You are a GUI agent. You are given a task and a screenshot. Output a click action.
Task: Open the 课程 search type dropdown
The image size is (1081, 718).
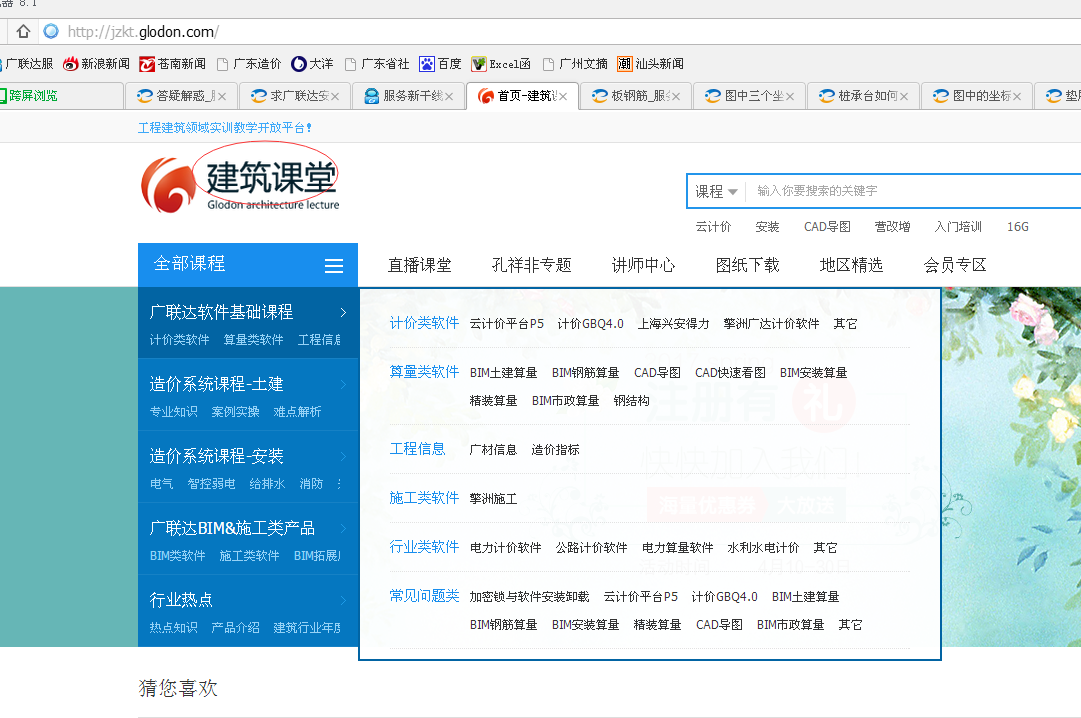(x=716, y=191)
